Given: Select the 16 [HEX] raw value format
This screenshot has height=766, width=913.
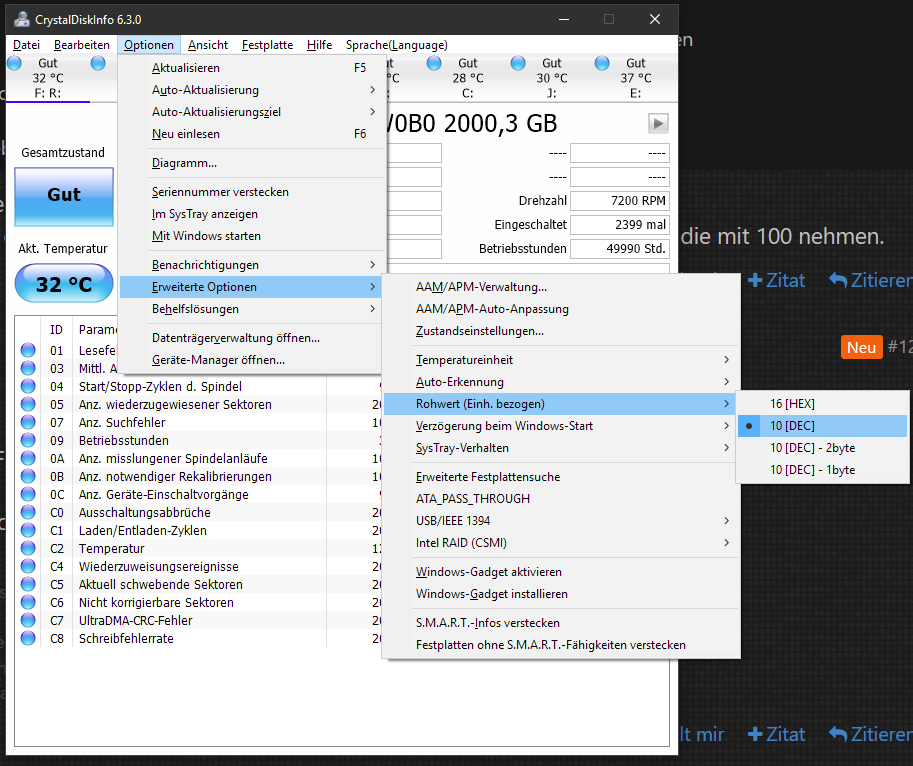Looking at the screenshot, I should pyautogui.click(x=822, y=404).
